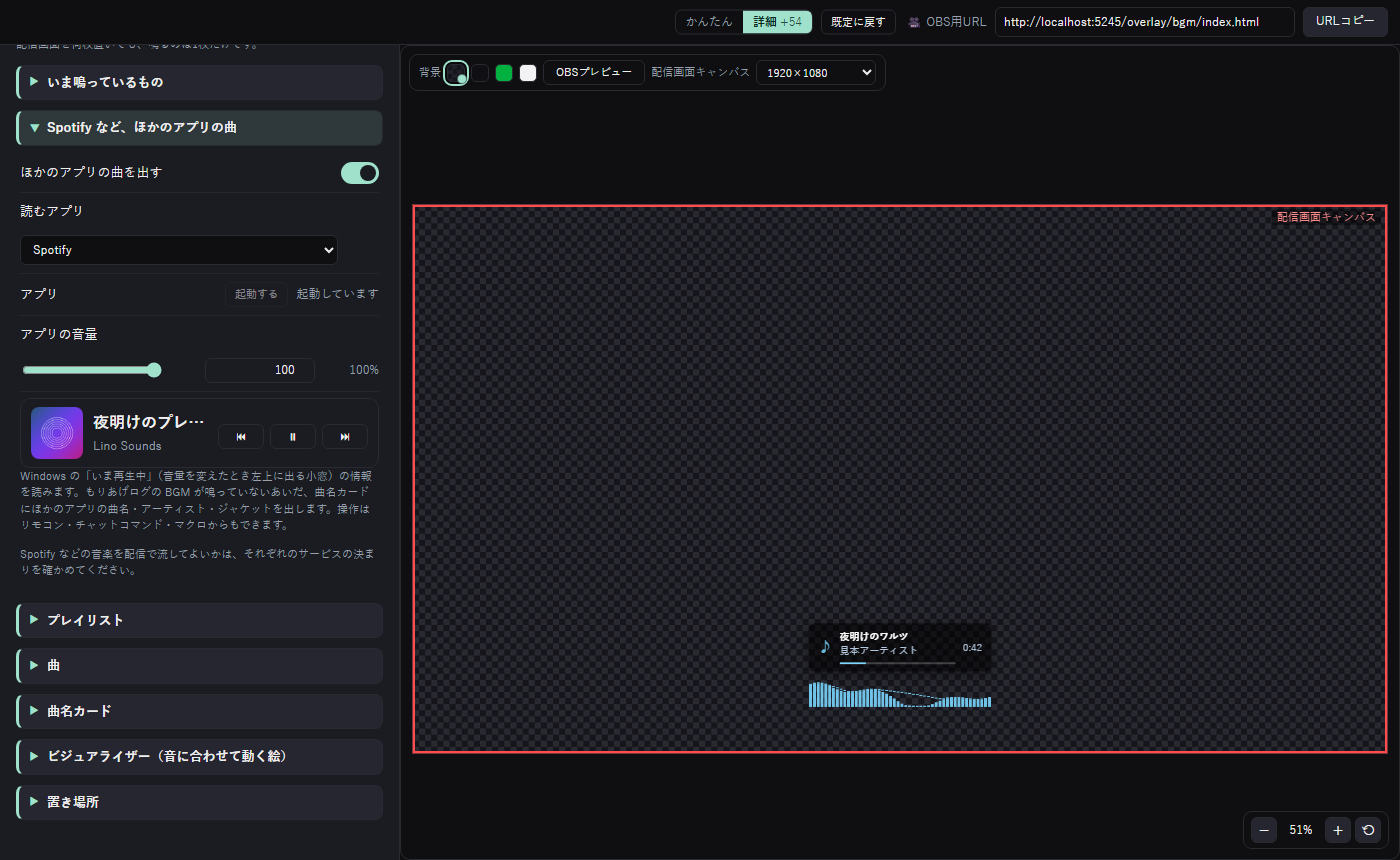The image size is (1400, 860).
Task: Reset canvas zoom with the circular arrow
Action: [1368, 830]
